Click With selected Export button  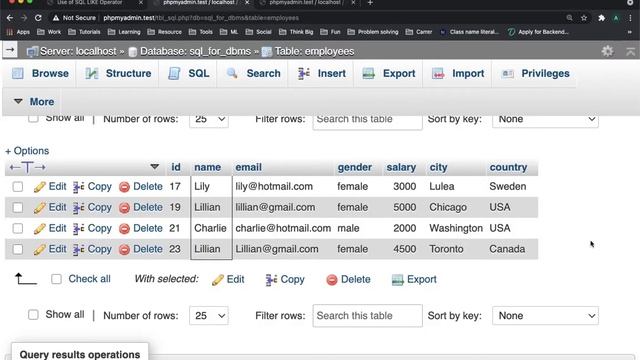(x=414, y=280)
